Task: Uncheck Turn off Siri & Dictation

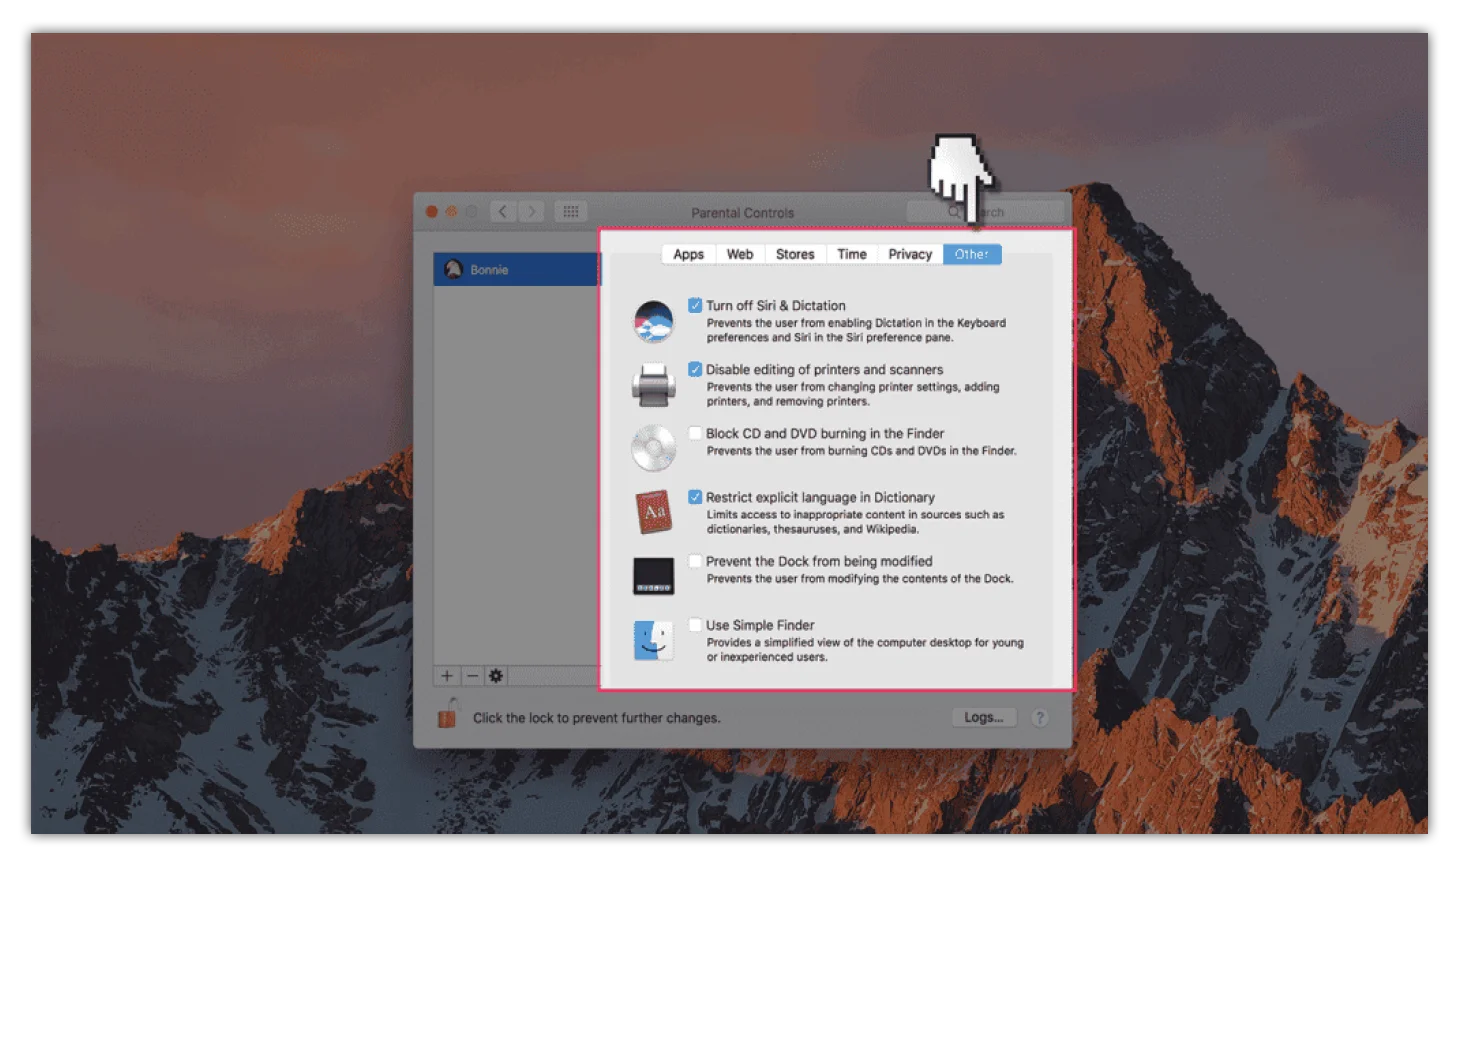Action: (695, 305)
